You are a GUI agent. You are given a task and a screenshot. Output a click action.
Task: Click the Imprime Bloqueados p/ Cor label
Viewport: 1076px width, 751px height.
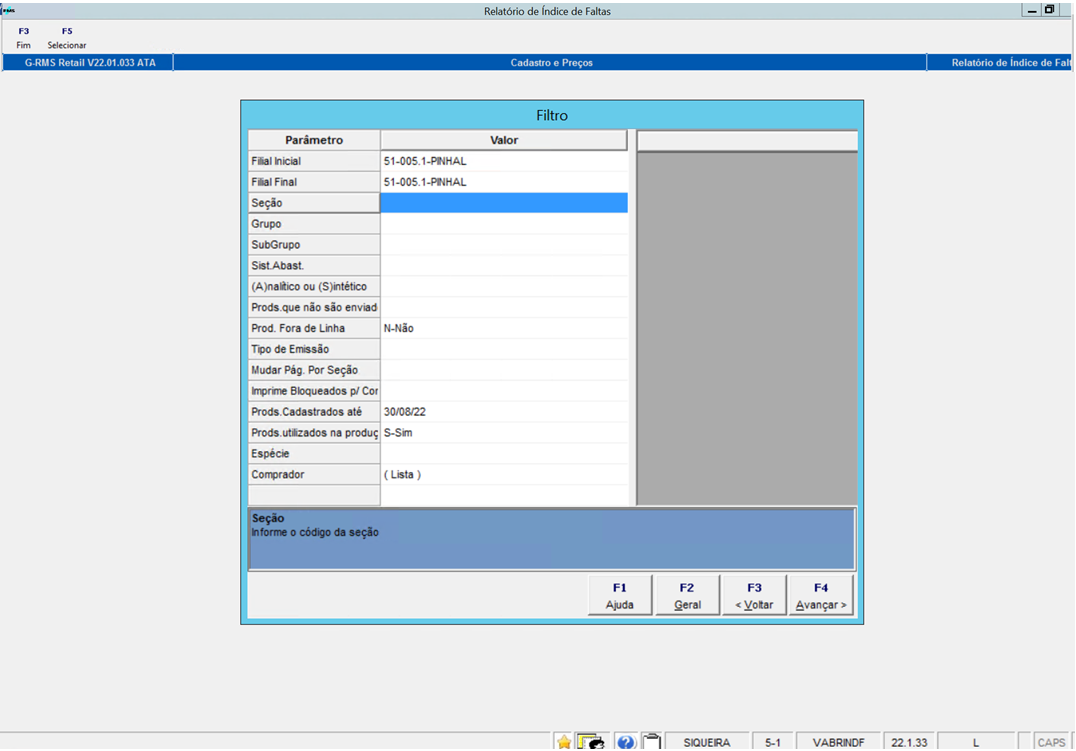(x=314, y=391)
